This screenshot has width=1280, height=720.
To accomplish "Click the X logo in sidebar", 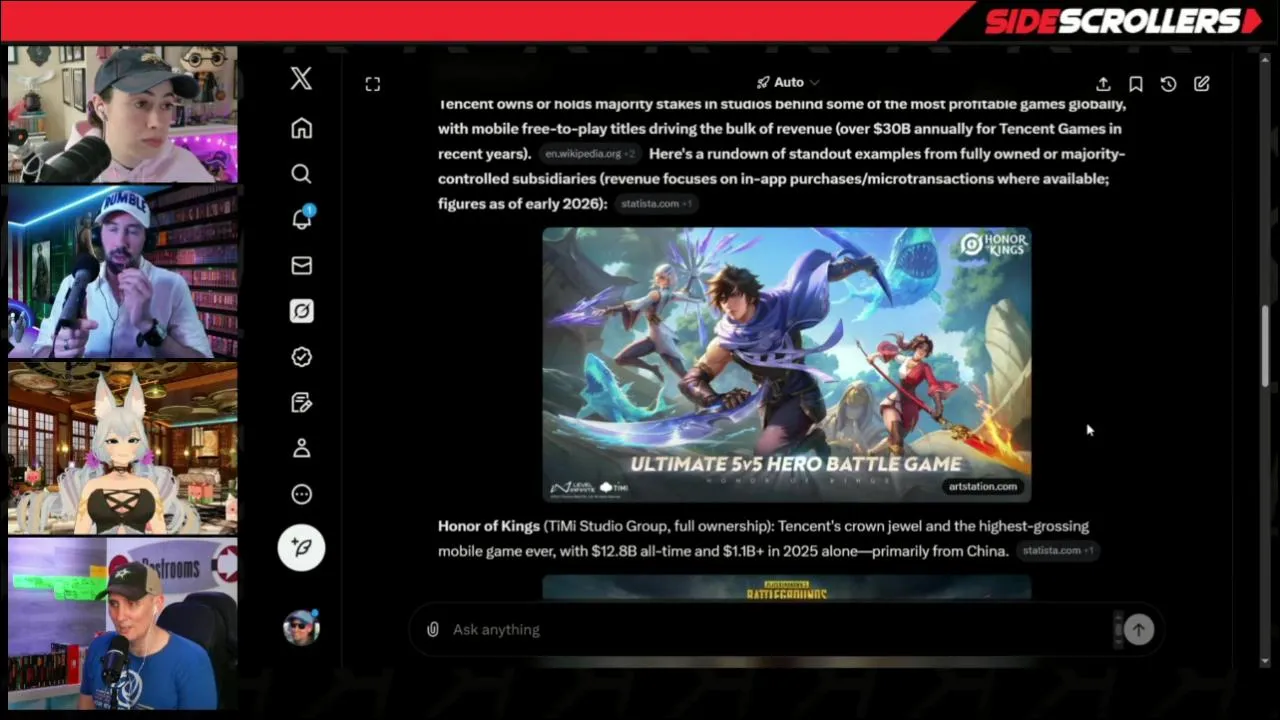I will coord(301,79).
